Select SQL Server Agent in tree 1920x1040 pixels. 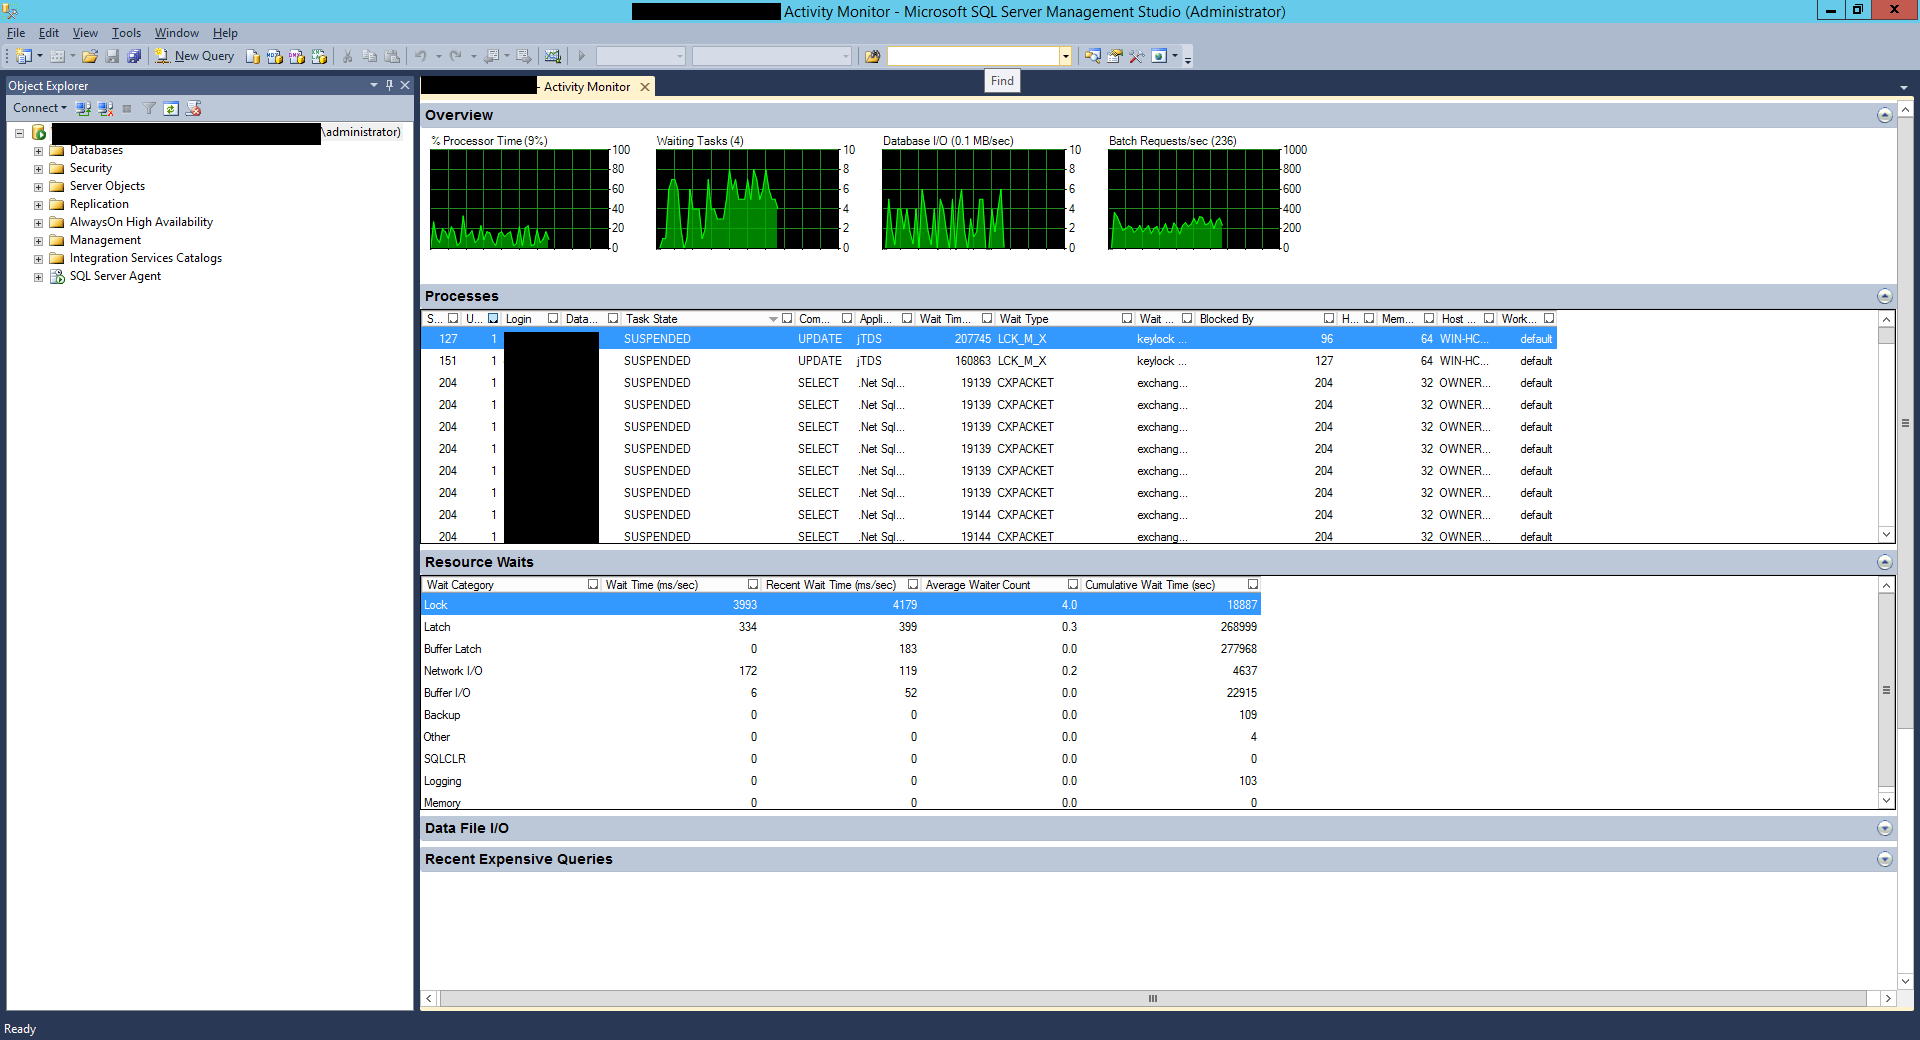[115, 276]
